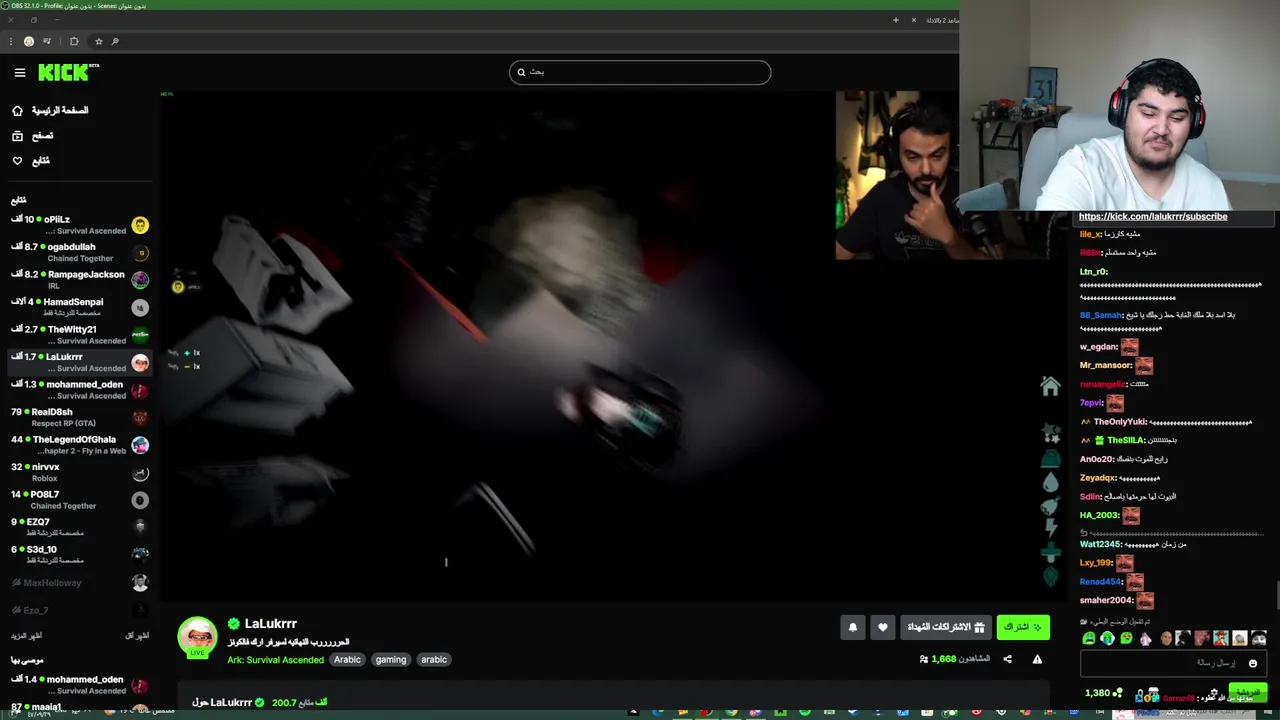Click HA_2003 username in chat
Viewport: 1280px width, 720px height.
pos(1099,515)
